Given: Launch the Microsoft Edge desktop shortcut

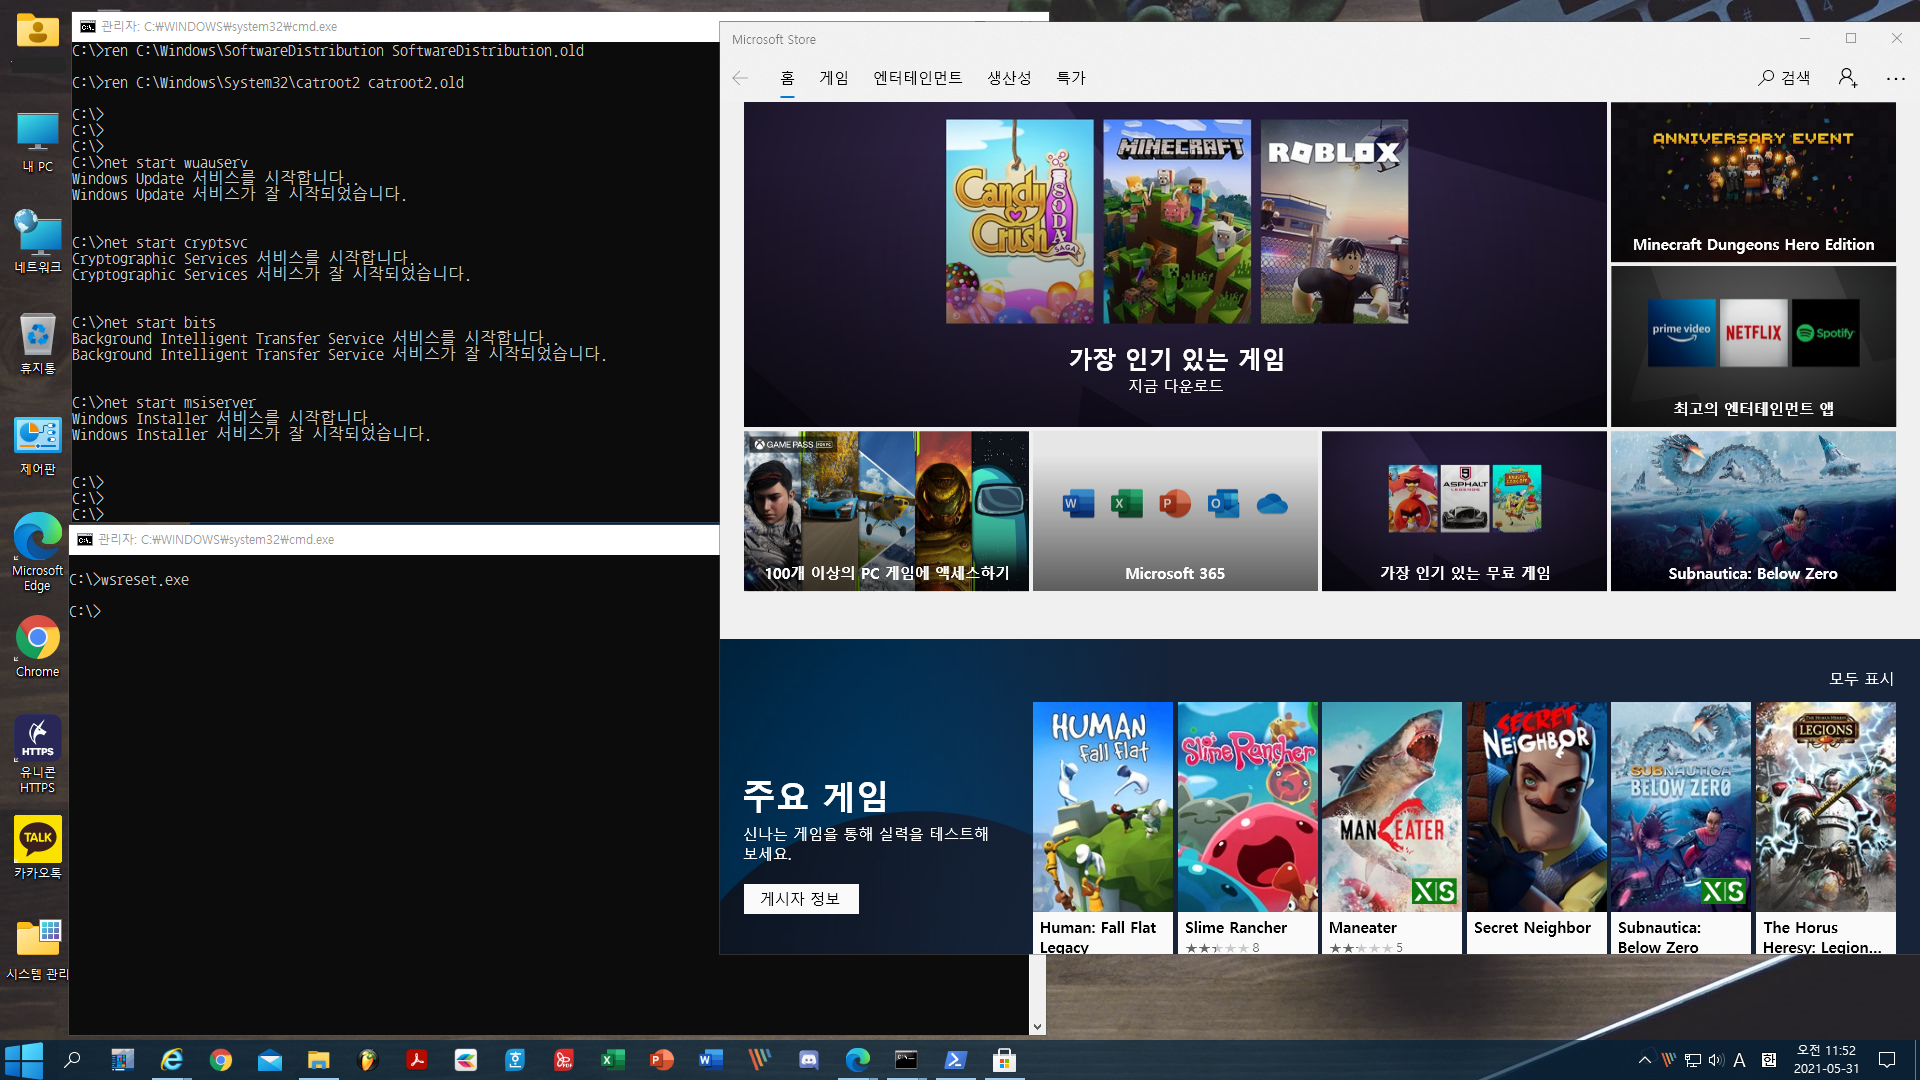Looking at the screenshot, I should [x=38, y=553].
